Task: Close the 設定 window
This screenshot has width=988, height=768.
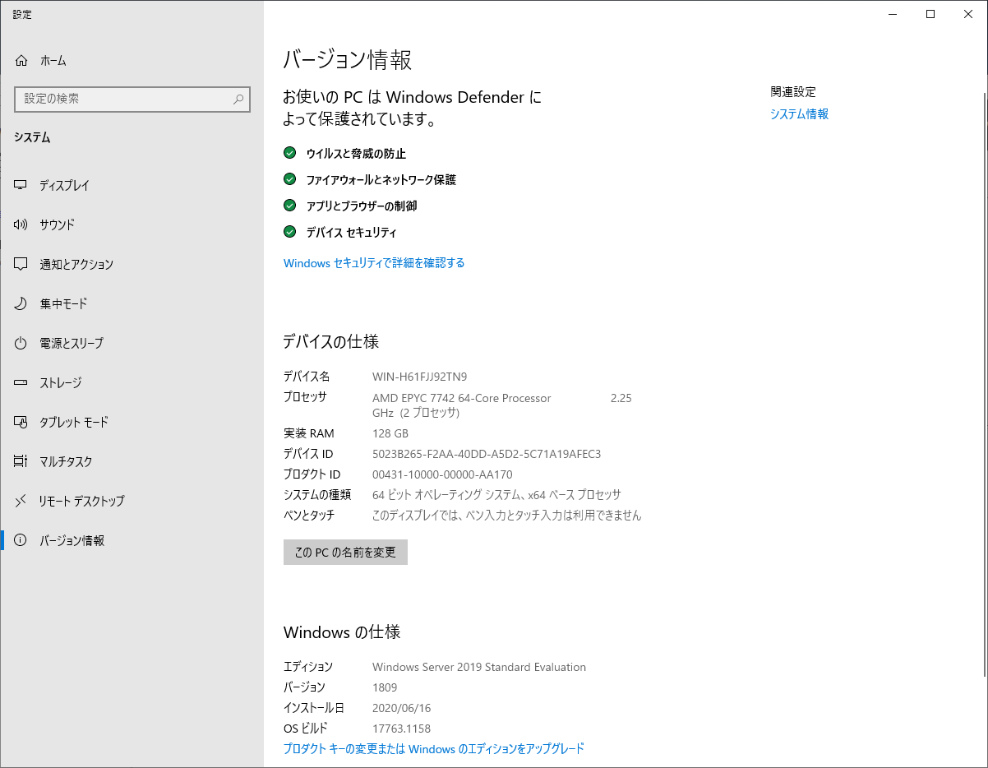Action: pyautogui.click(x=968, y=14)
